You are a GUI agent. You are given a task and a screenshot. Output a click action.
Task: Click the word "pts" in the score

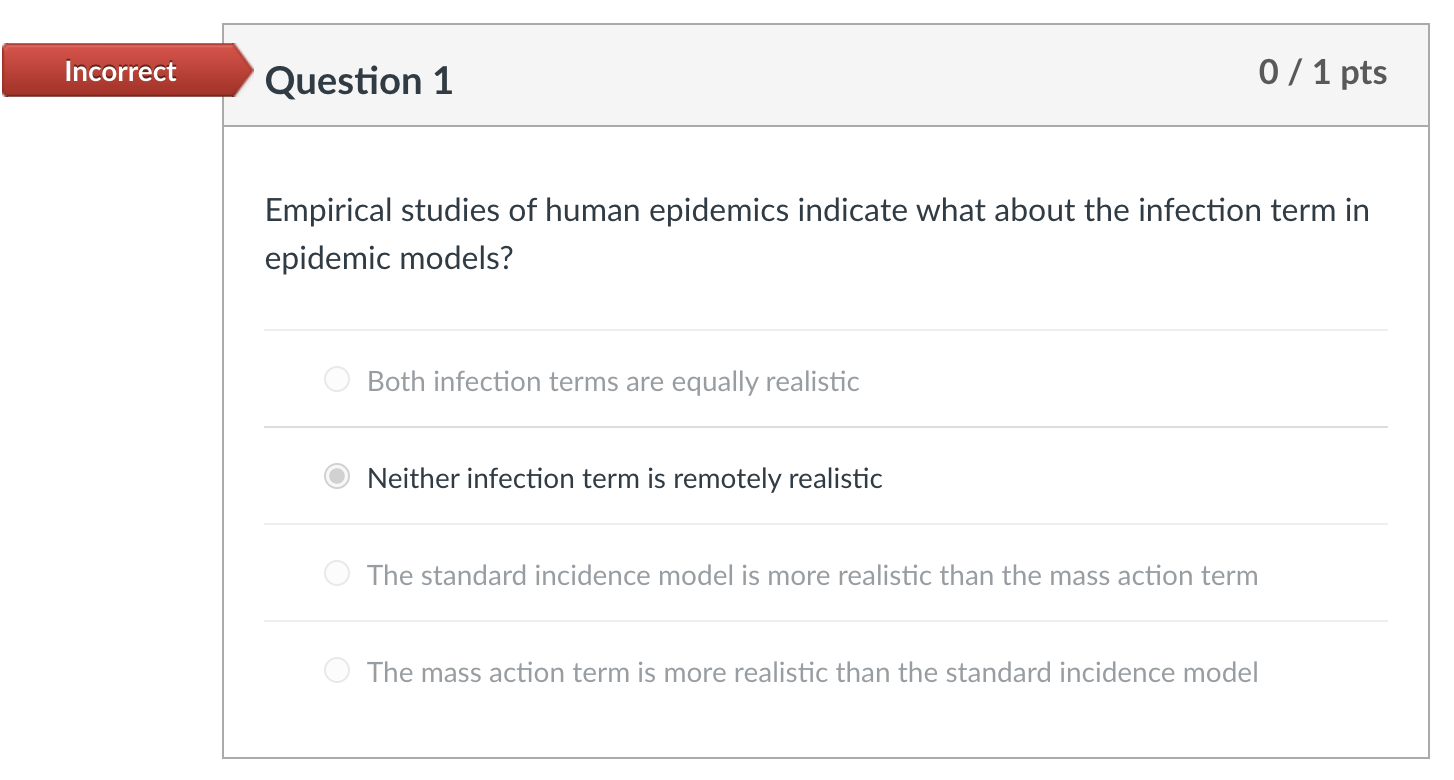pos(1363,73)
